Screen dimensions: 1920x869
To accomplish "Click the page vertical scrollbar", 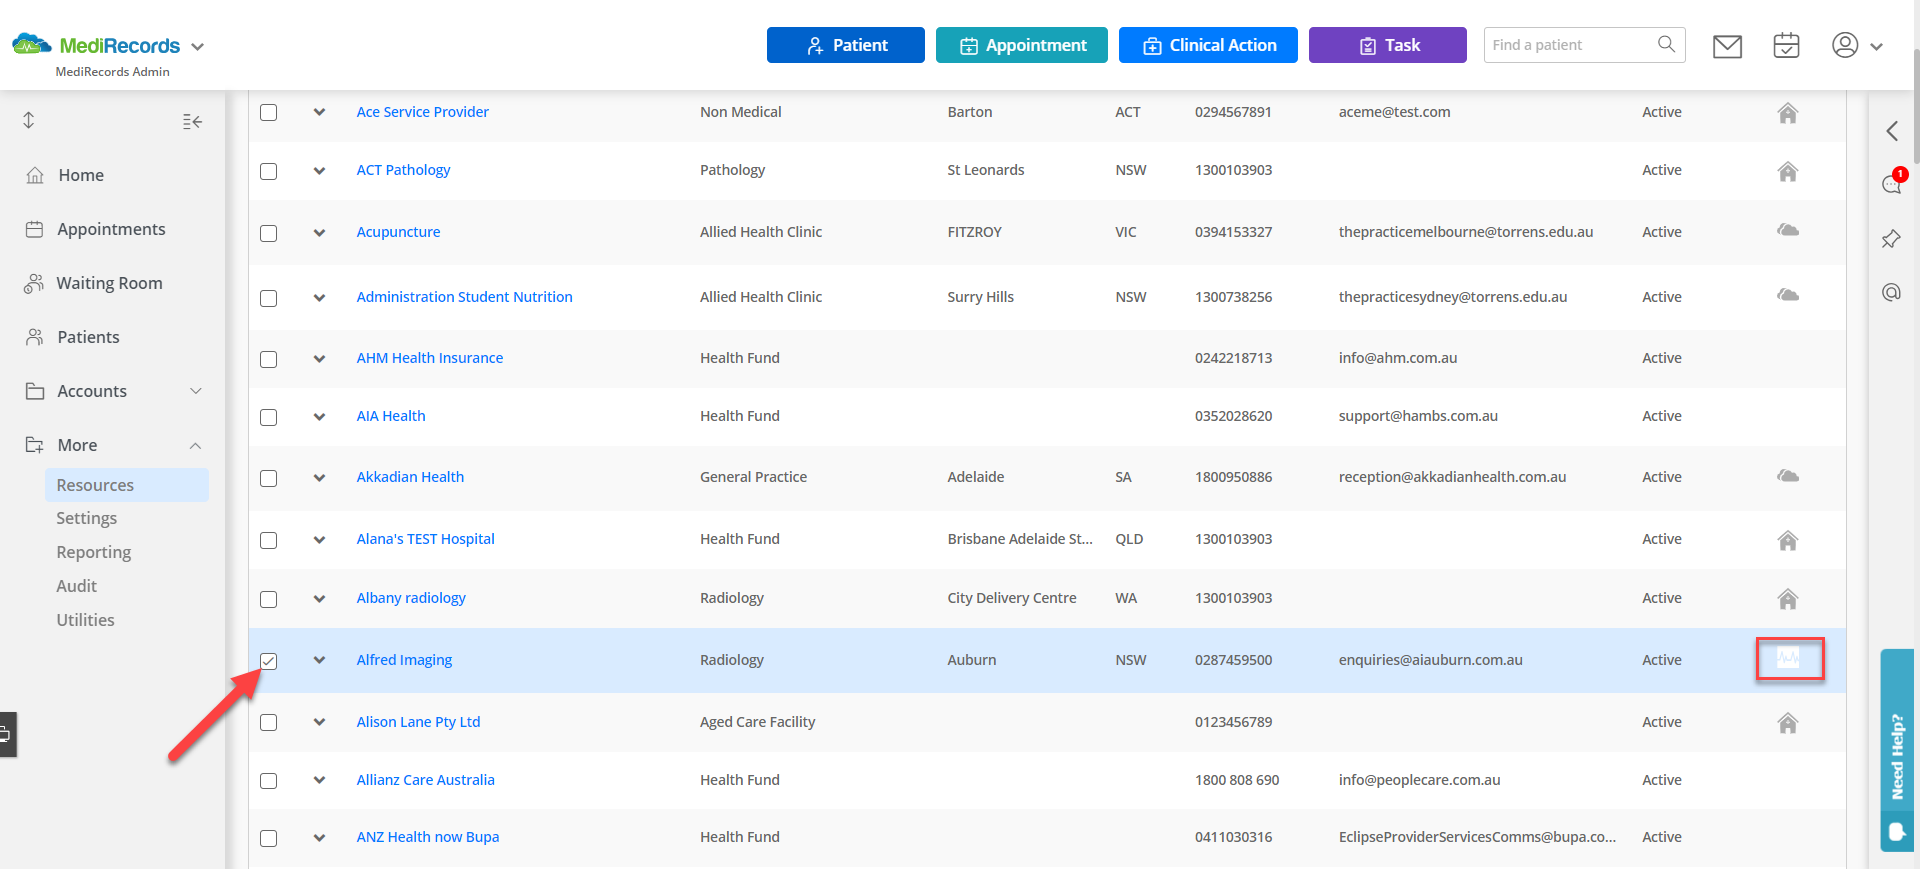I will click(1915, 105).
